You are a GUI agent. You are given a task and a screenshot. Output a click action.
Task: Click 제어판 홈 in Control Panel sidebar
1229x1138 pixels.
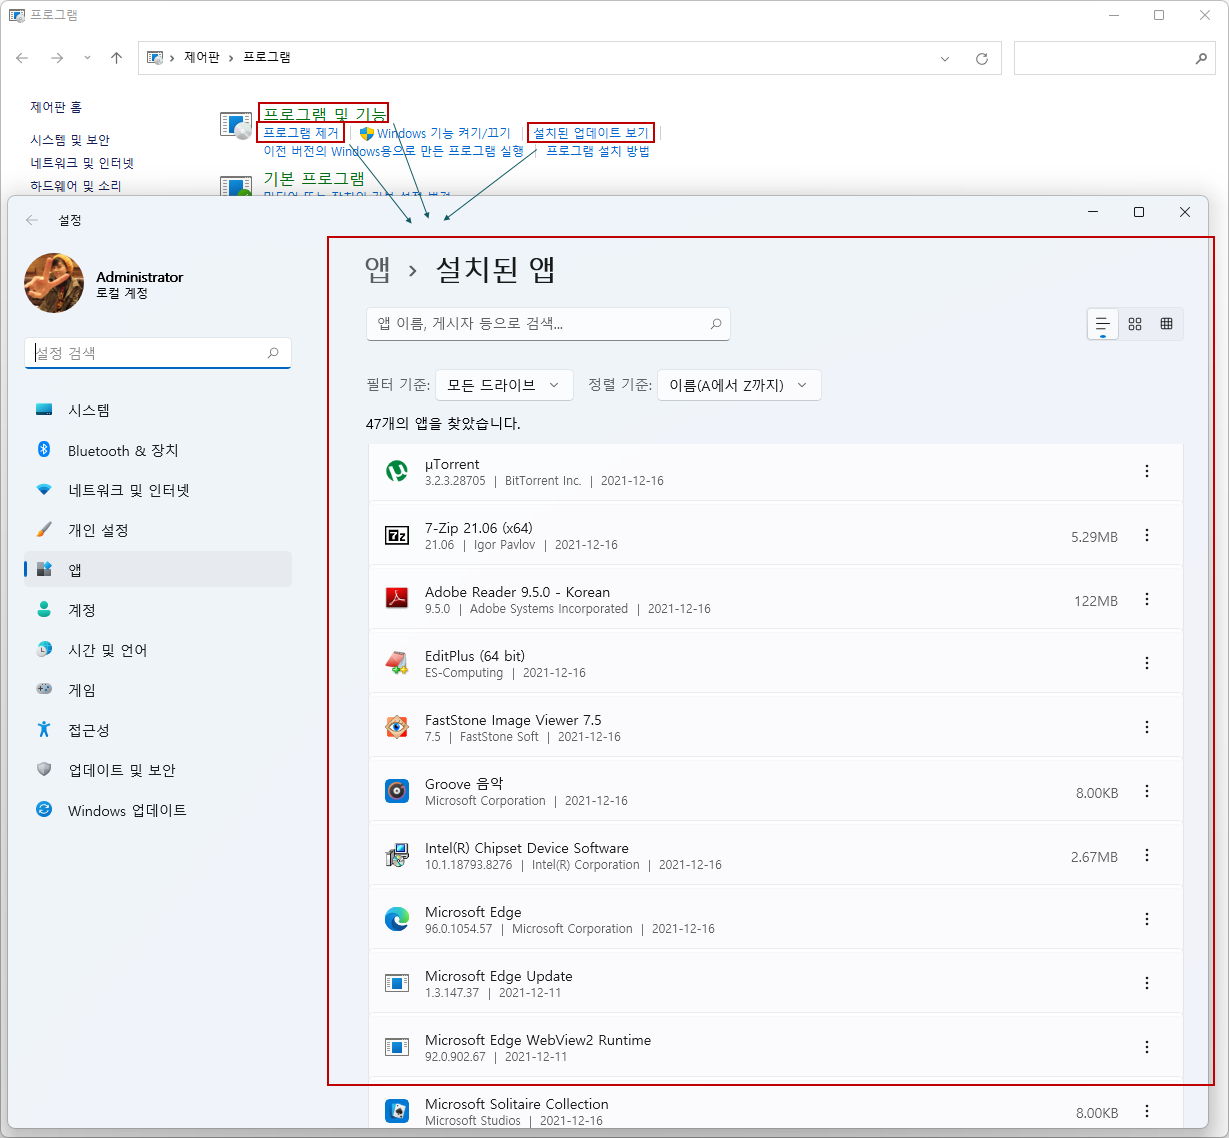(56, 107)
